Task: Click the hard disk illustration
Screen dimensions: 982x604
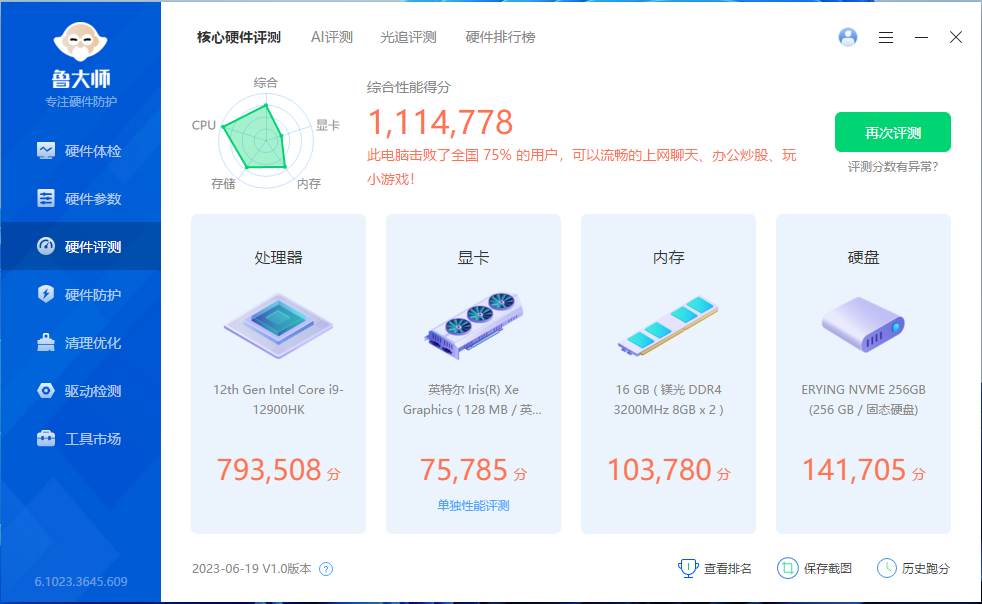Action: (x=863, y=325)
